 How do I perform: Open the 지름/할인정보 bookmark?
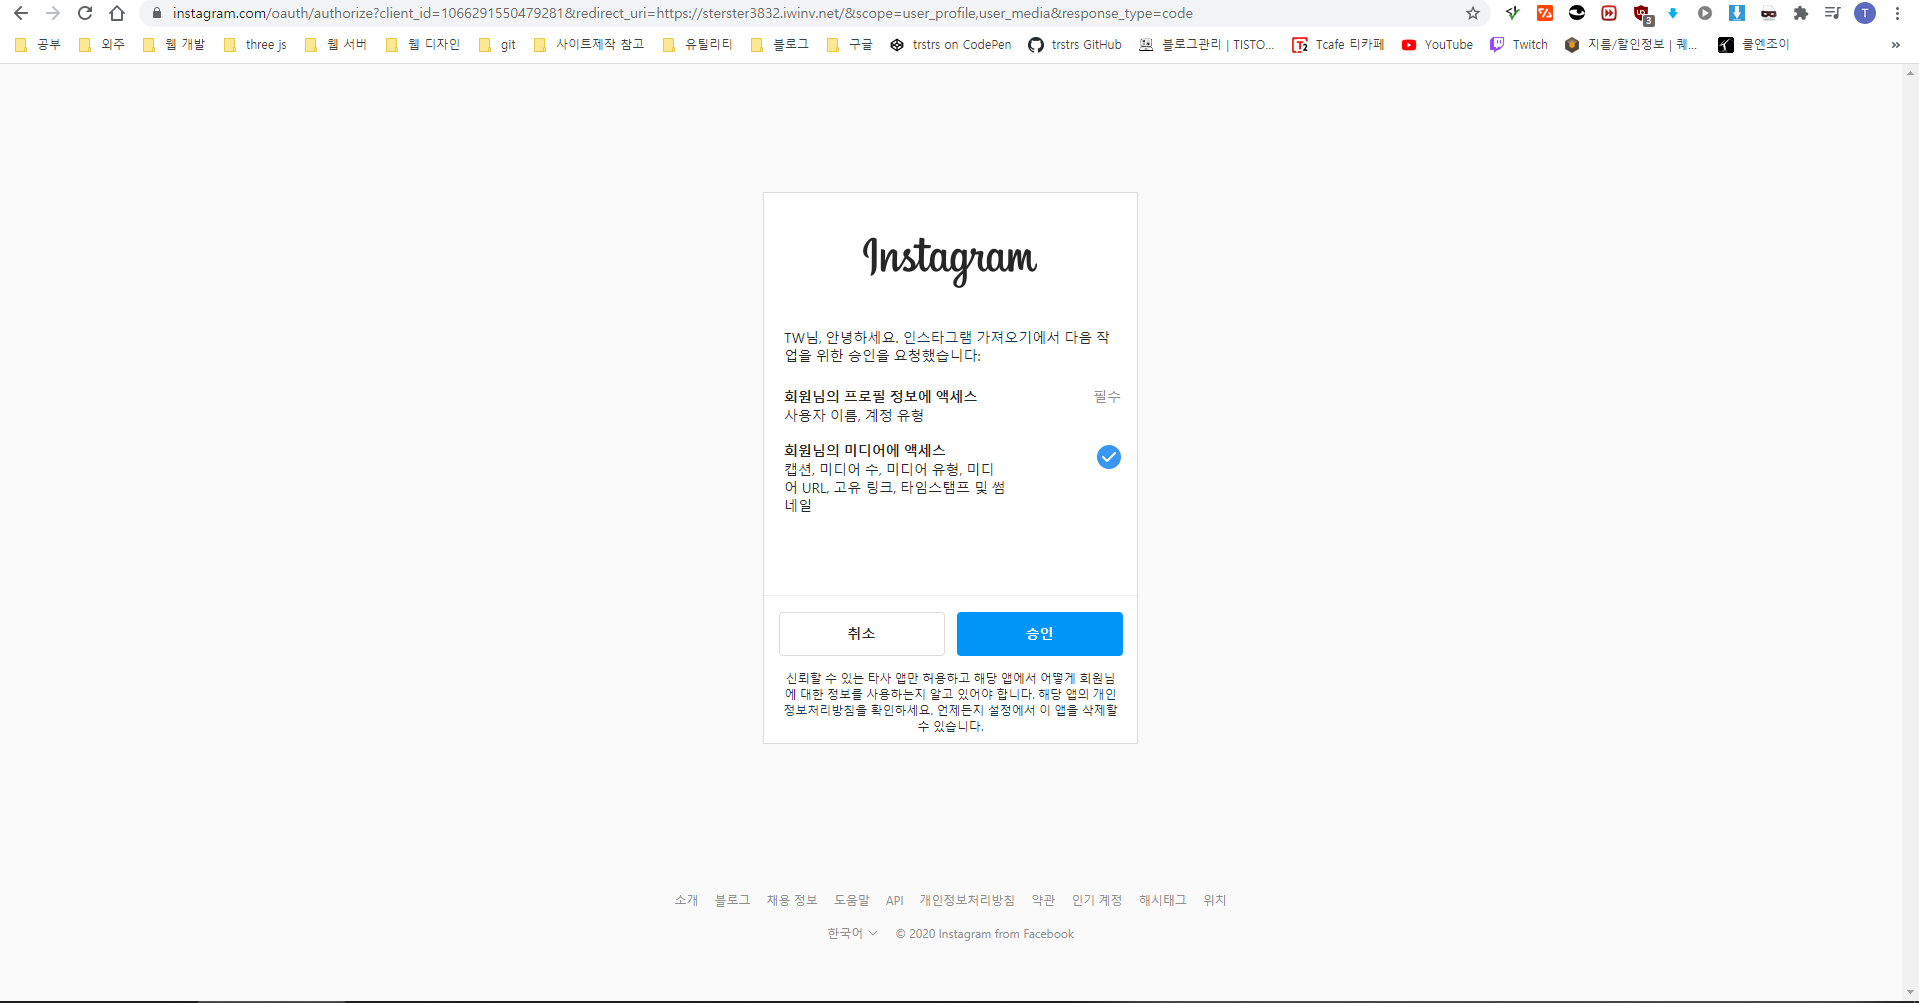point(1631,44)
